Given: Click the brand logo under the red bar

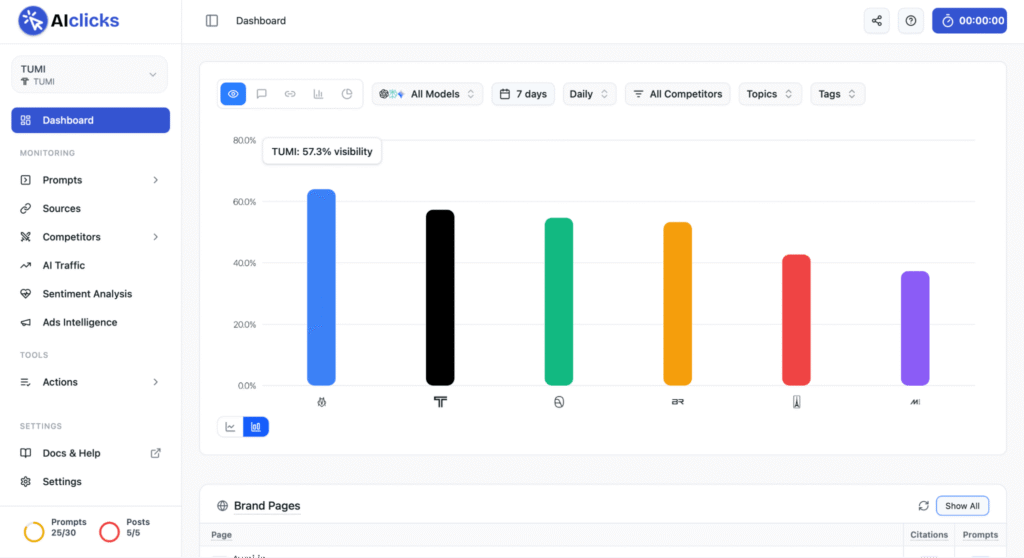Looking at the screenshot, I should click(x=796, y=402).
